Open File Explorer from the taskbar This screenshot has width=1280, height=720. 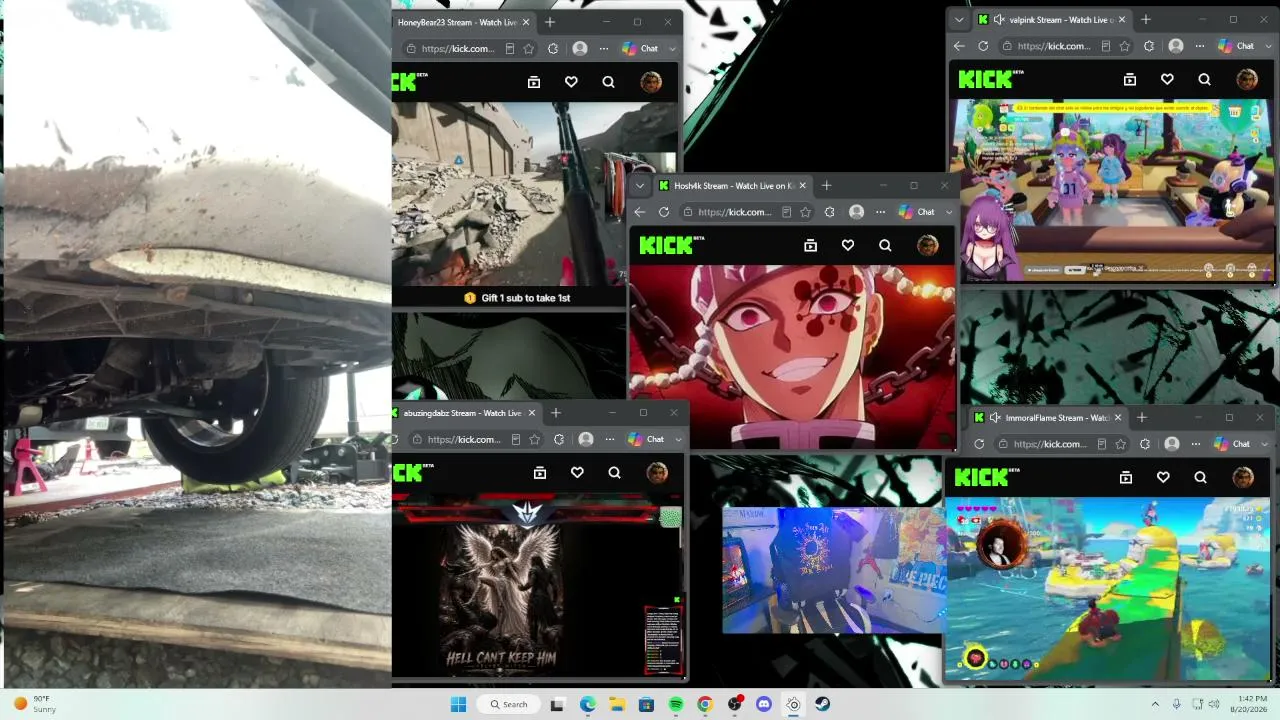[x=617, y=704]
